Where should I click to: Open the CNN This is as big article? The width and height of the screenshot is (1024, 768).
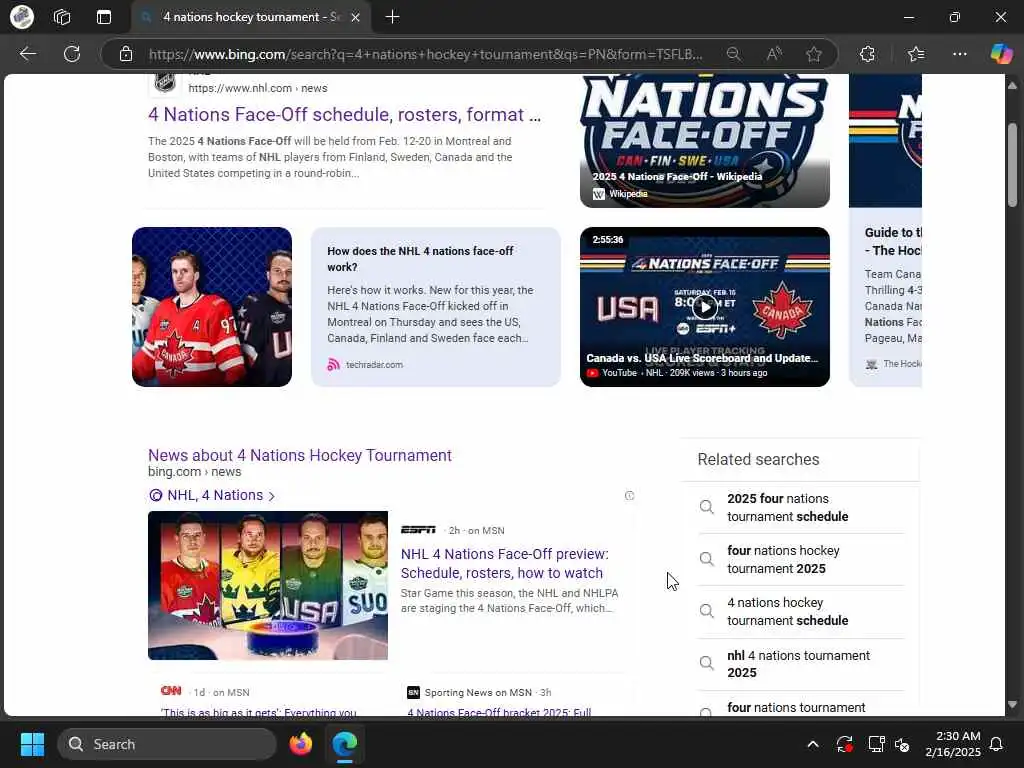[259, 711]
